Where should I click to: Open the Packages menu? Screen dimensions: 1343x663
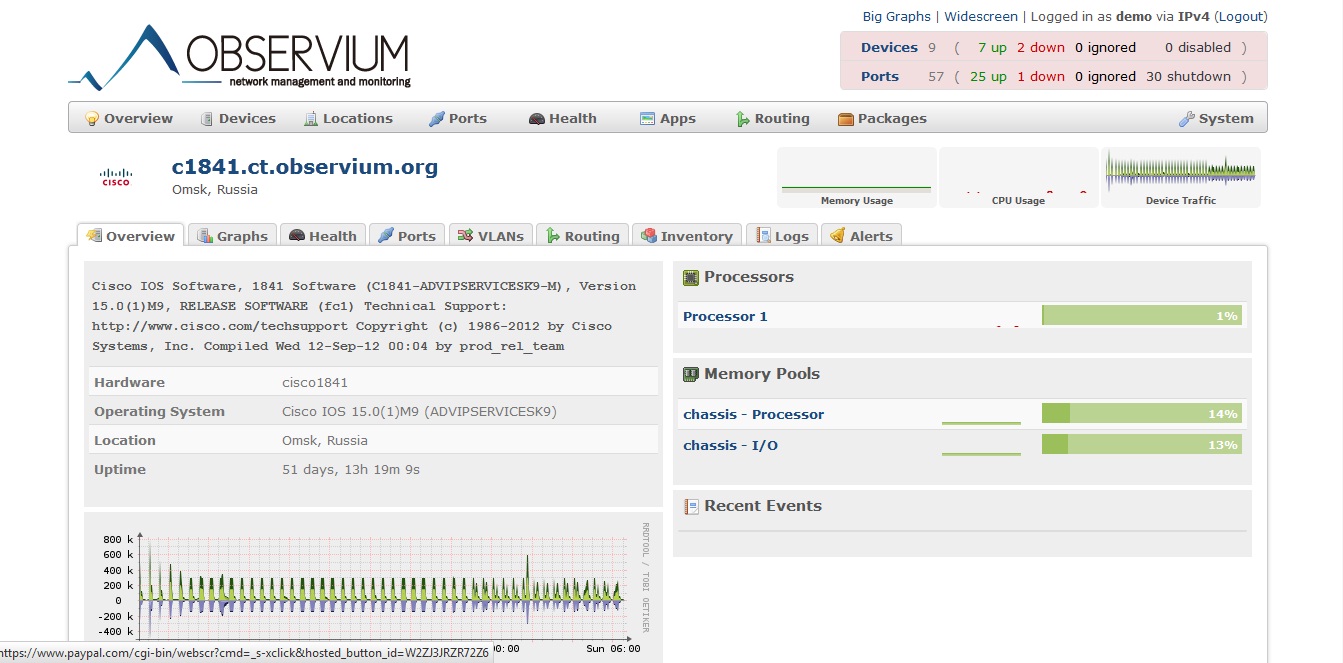[x=882, y=118]
